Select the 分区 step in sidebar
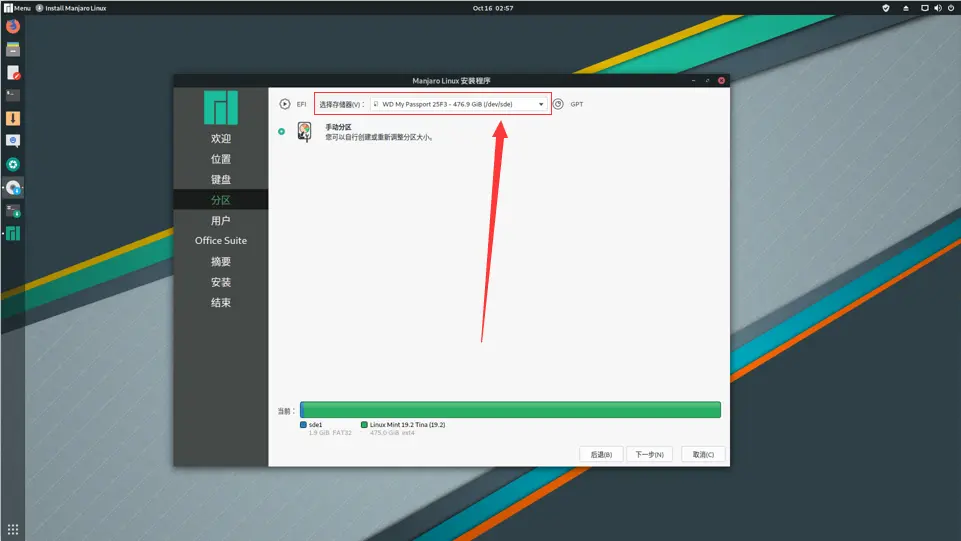961x541 pixels. click(221, 200)
